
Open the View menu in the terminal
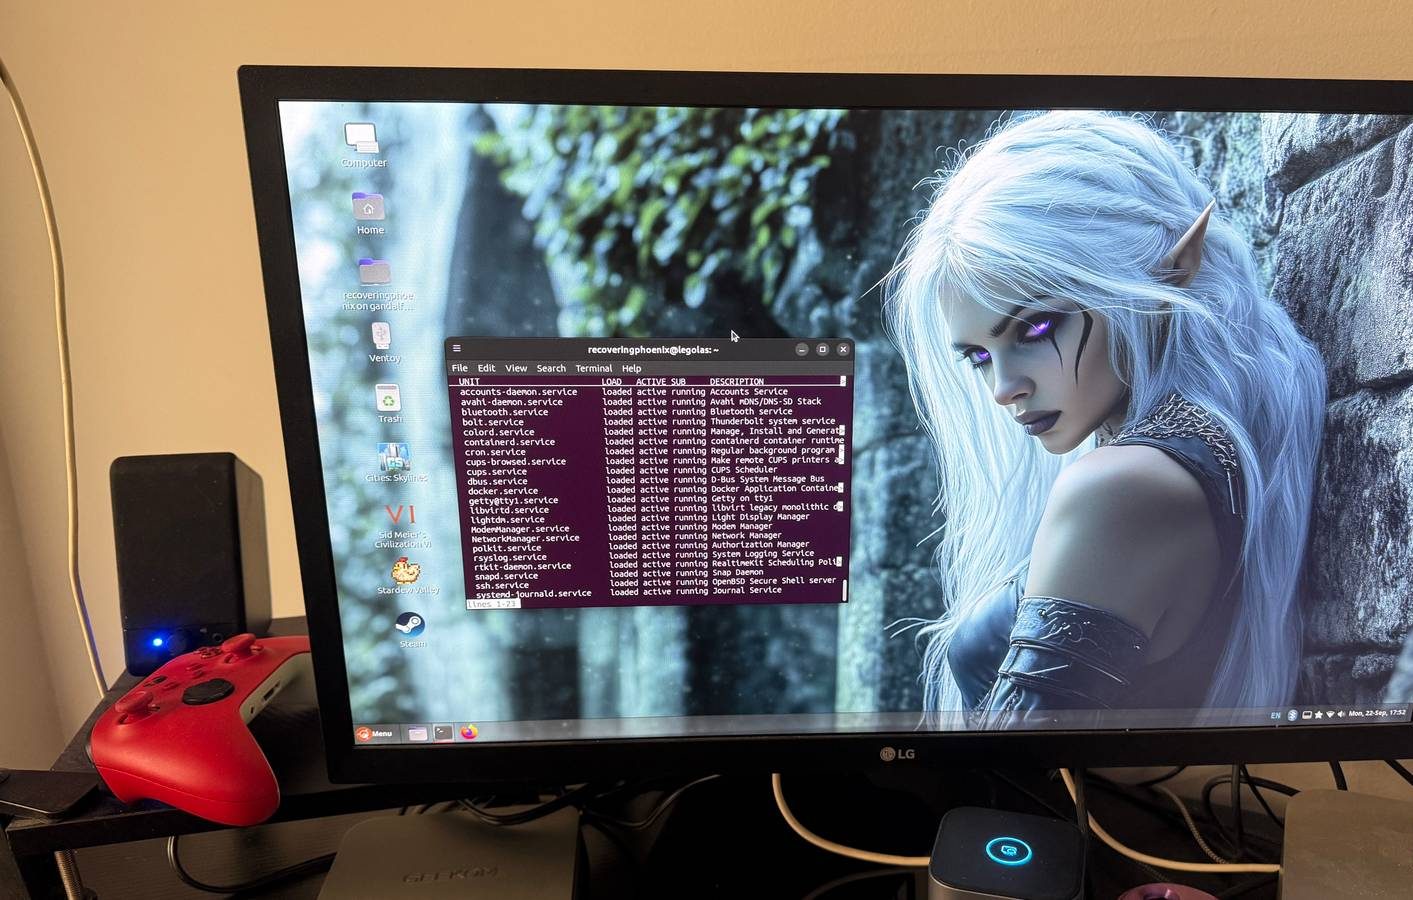516,368
